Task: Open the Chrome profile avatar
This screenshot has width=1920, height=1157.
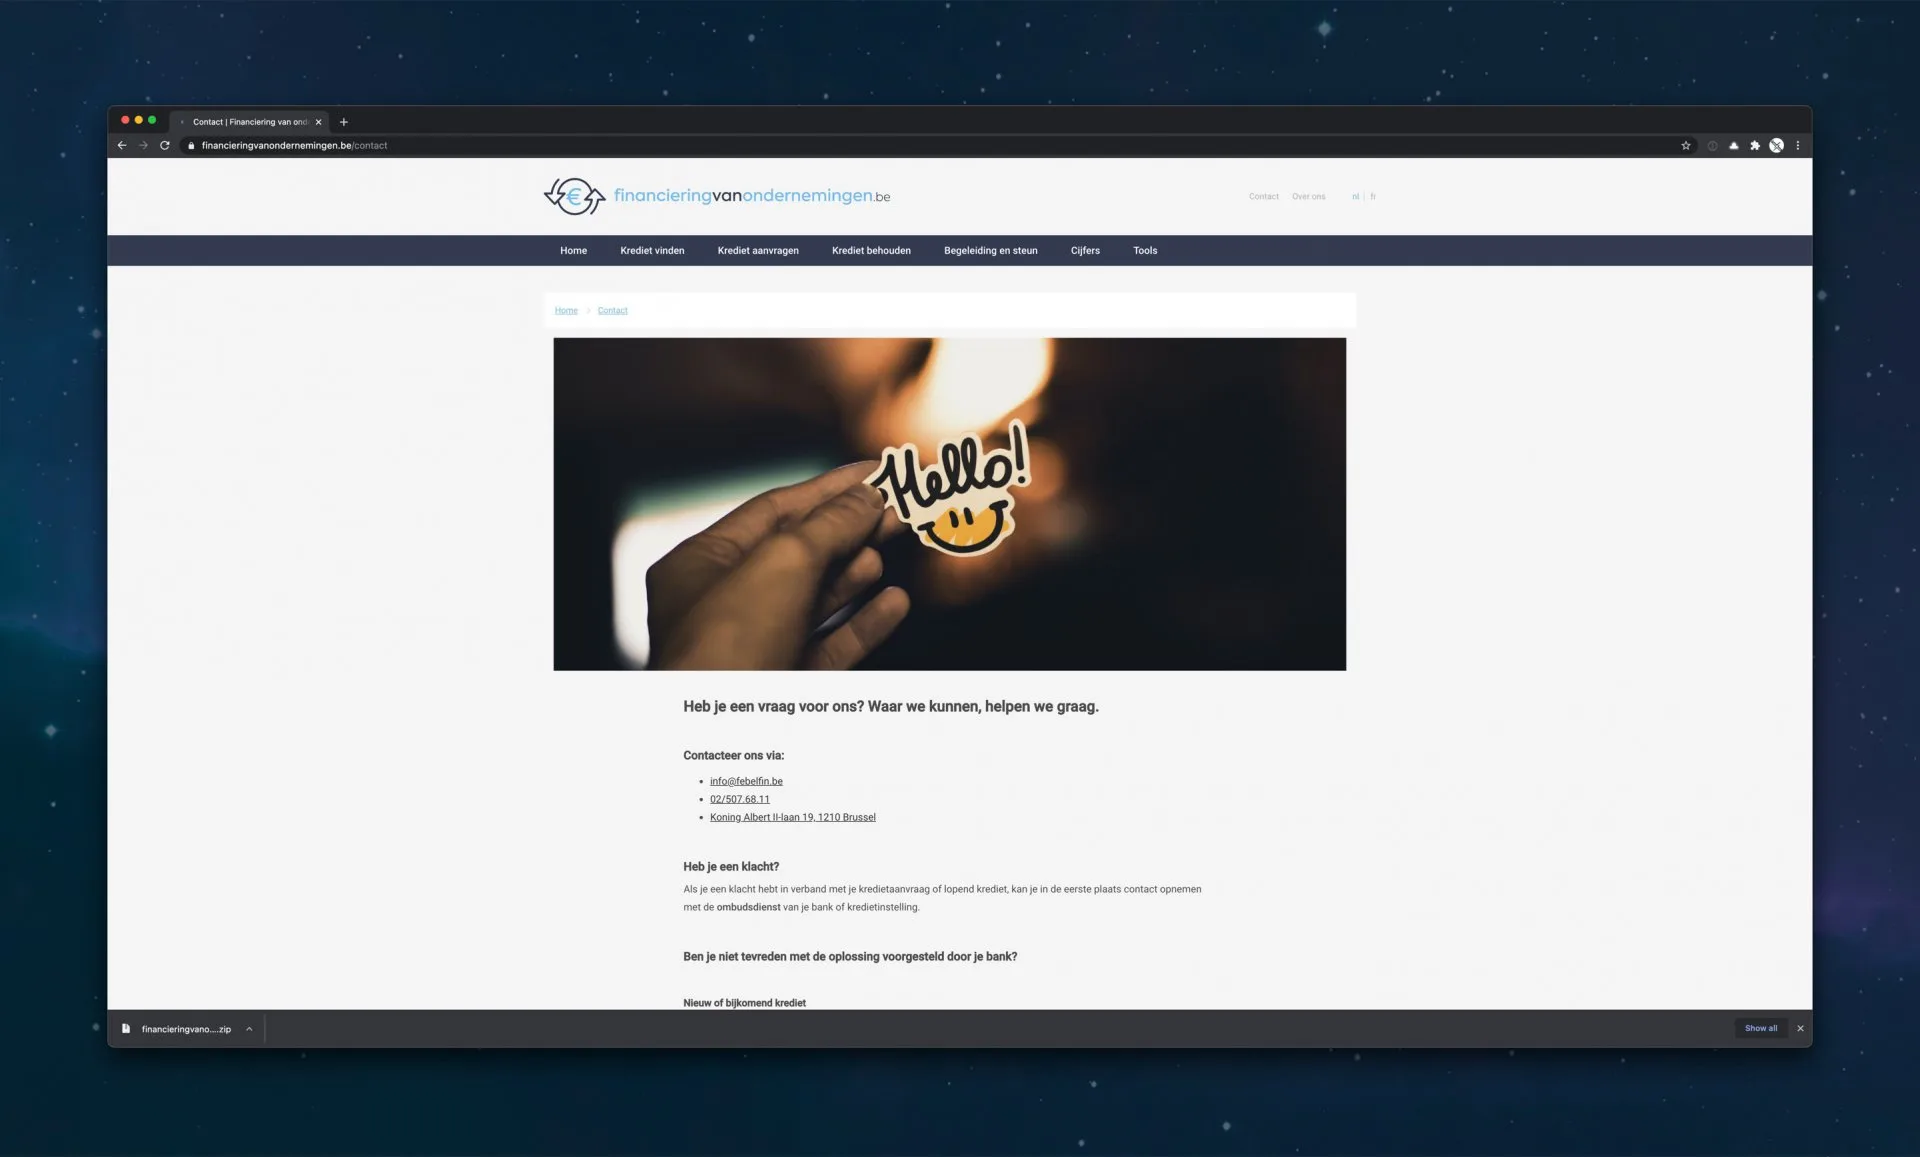Action: click(x=1776, y=145)
